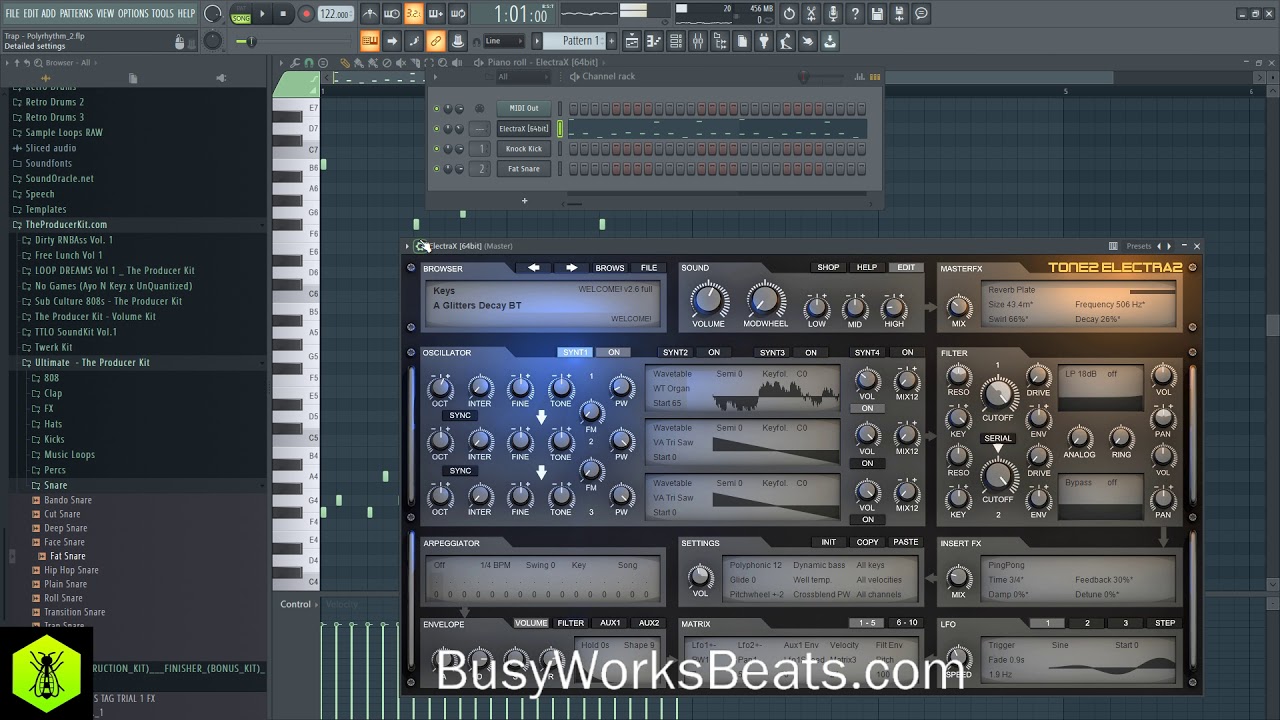The height and width of the screenshot is (720, 1280).
Task: Click the Fat Snare channel button
Action: (523, 168)
